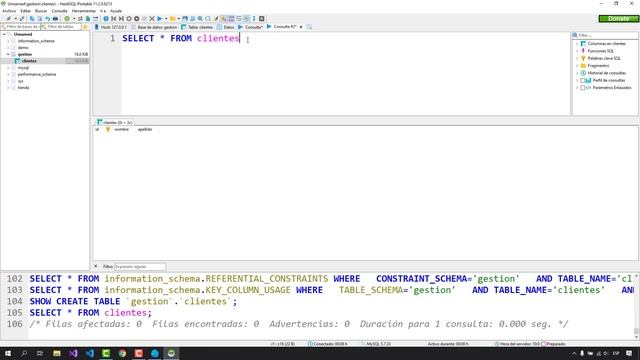The height and width of the screenshot is (360, 640).
Task: Click the first-row navigation icon in toolbar
Action: 113,19
